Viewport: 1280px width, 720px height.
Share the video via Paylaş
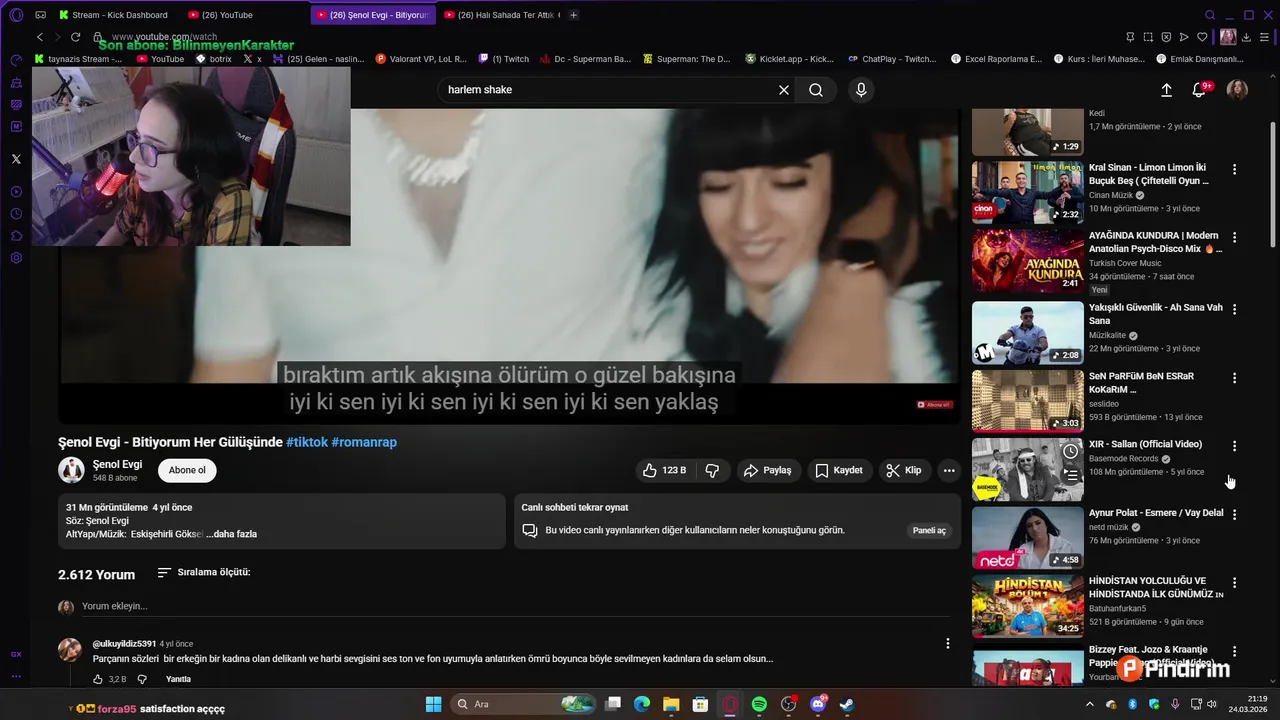[x=767, y=470]
